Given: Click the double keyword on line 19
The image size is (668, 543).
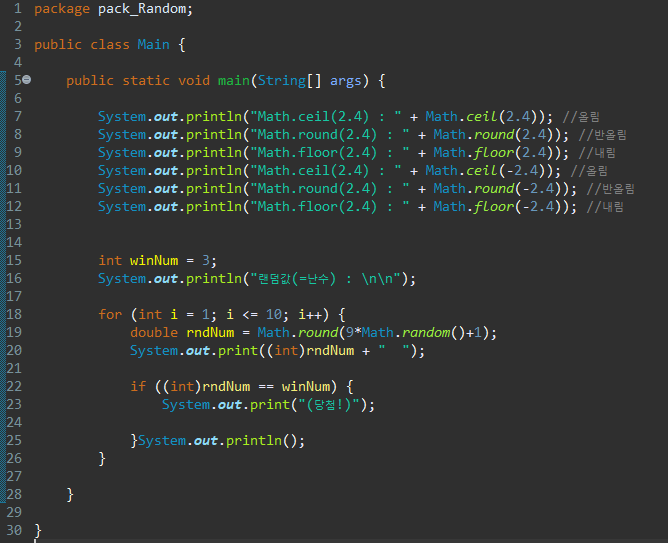Looking at the screenshot, I should tap(154, 332).
